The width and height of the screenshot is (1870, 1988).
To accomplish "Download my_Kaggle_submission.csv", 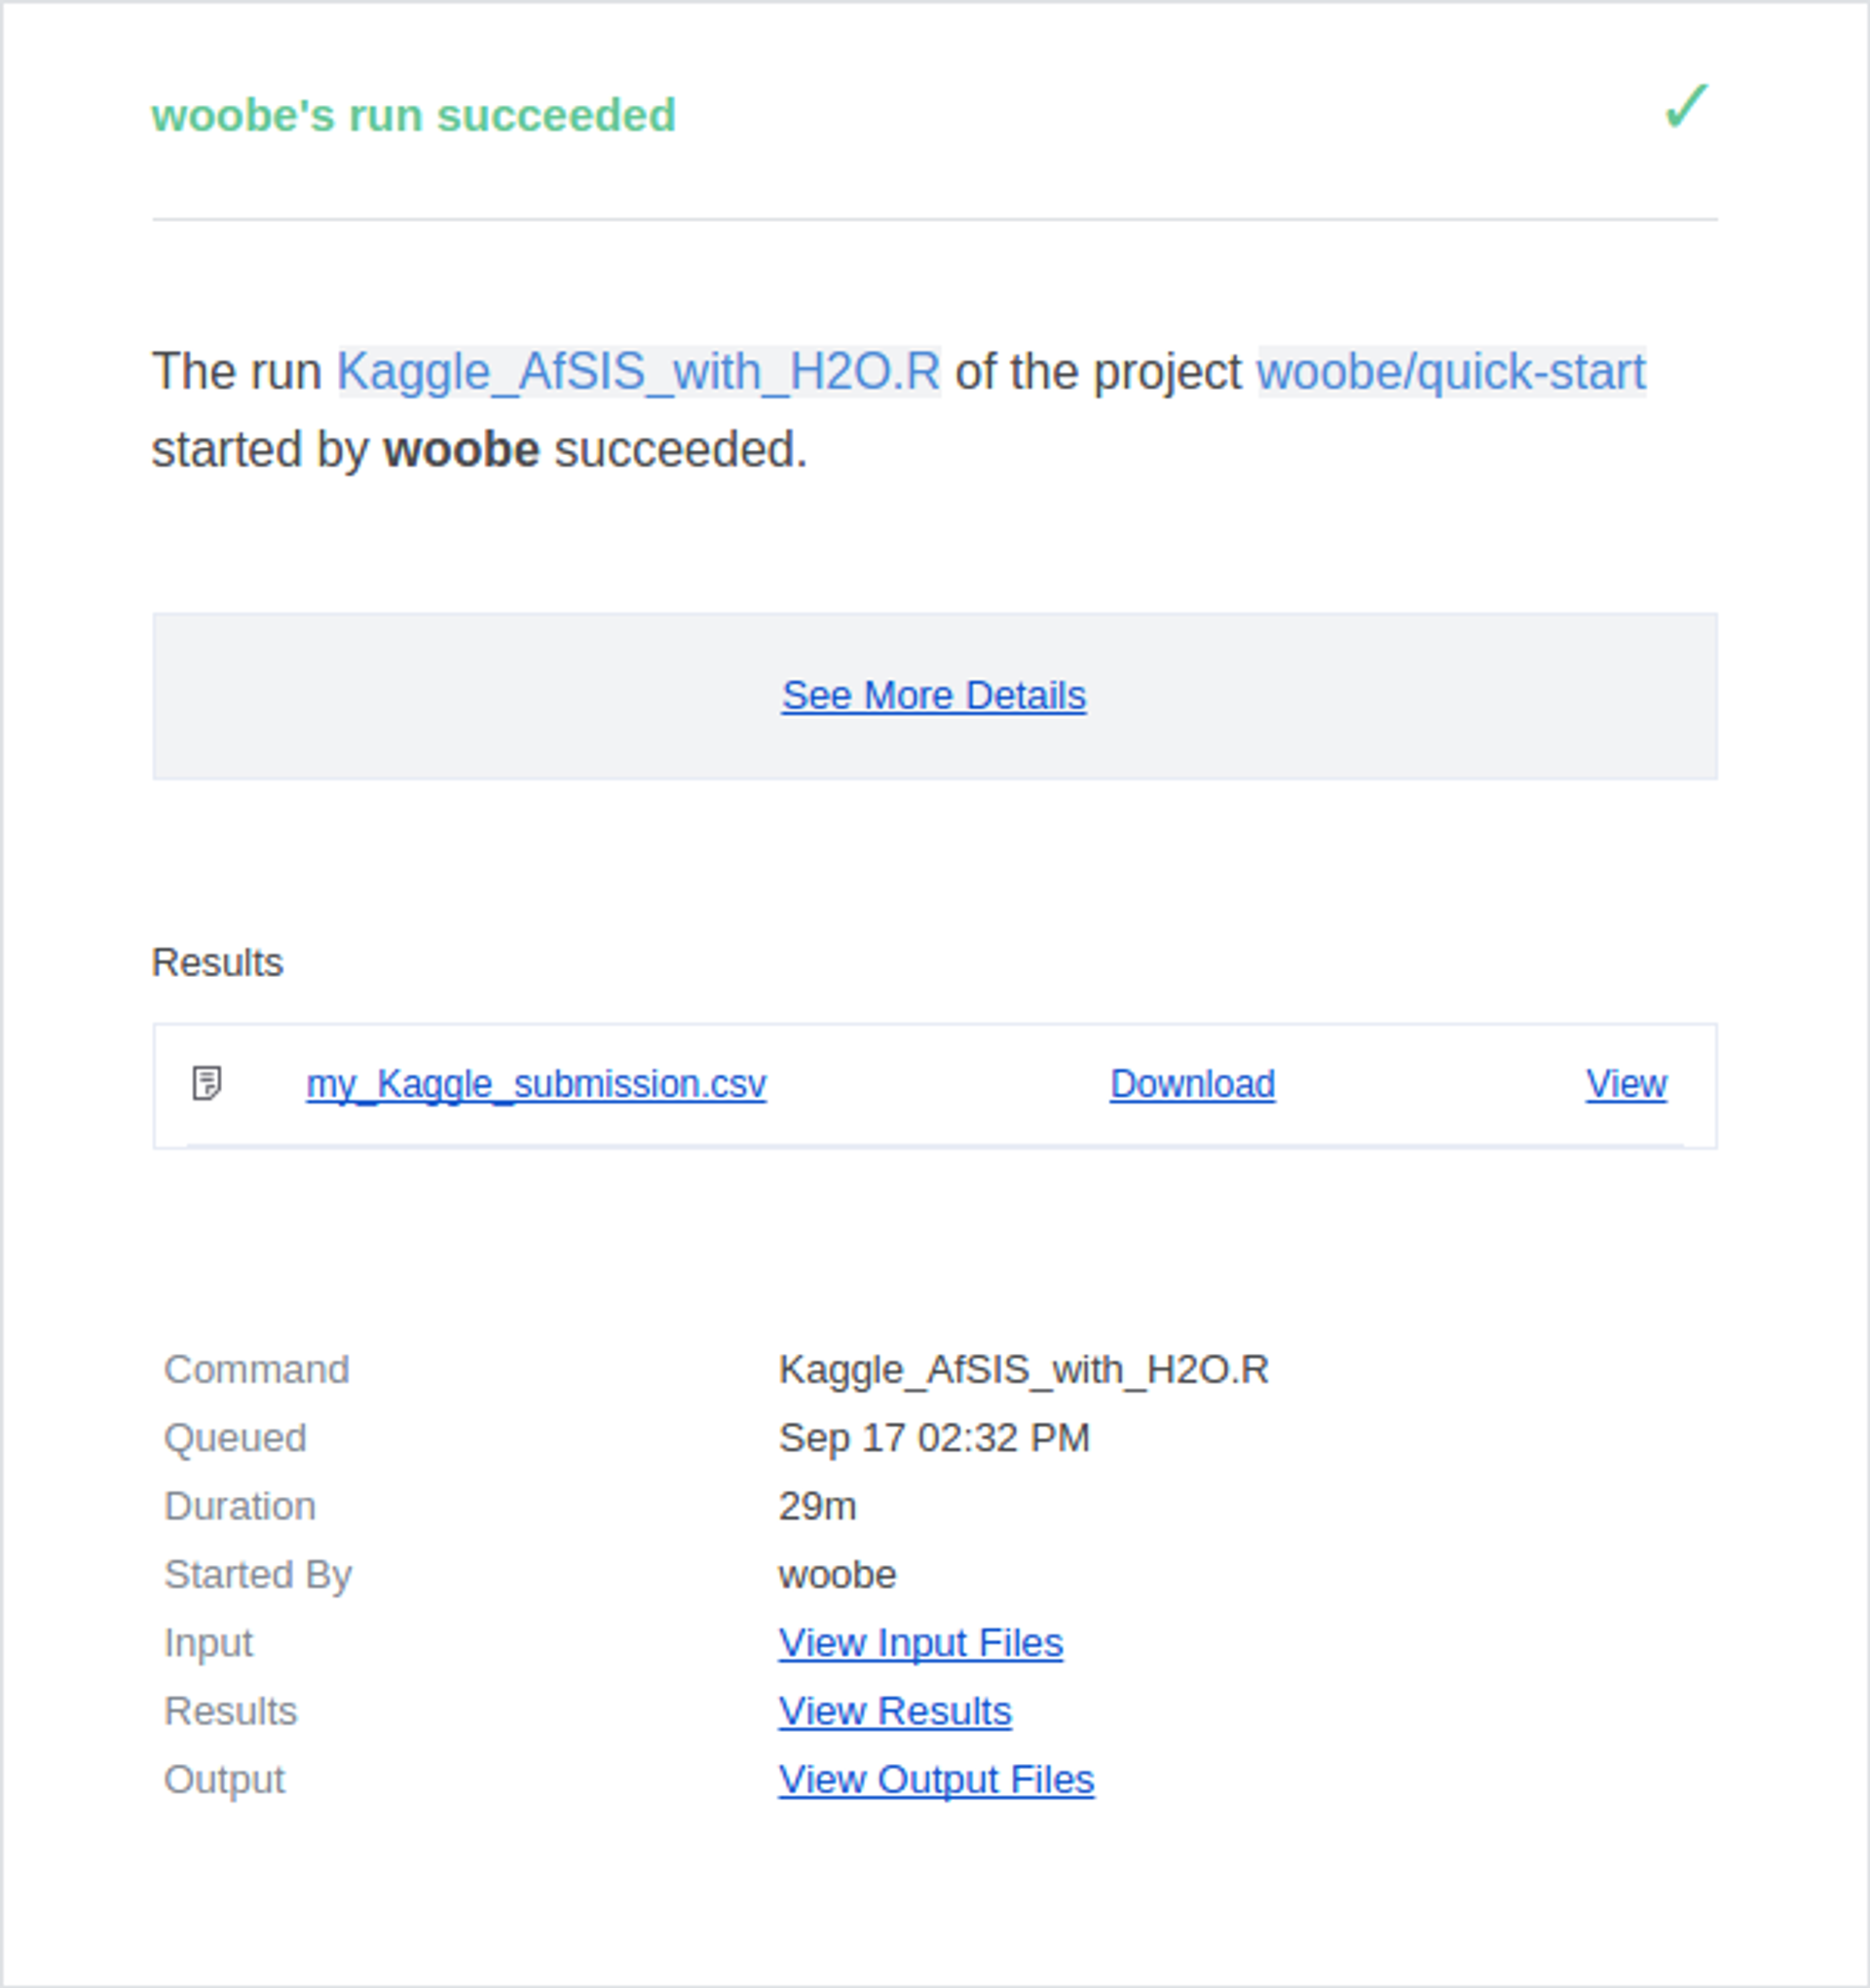I will [1191, 1083].
